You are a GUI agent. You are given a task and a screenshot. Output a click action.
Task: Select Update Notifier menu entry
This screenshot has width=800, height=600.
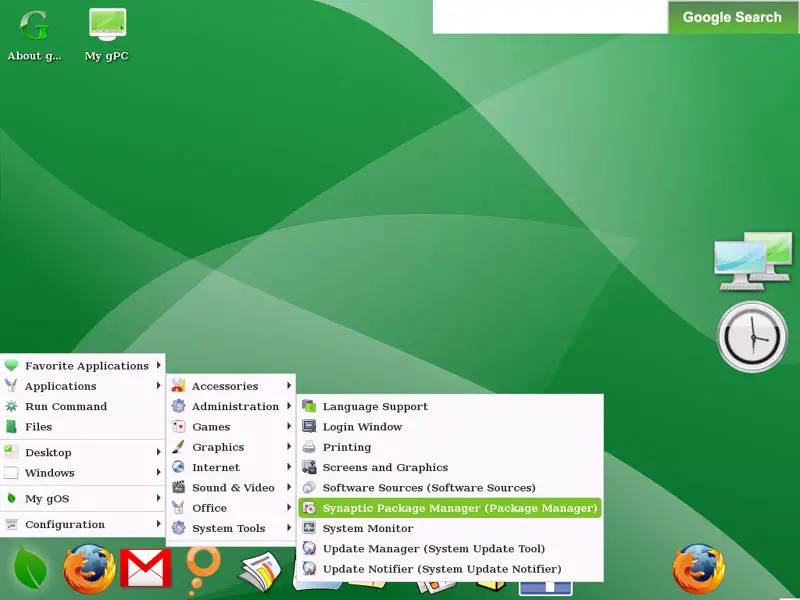[450, 569]
